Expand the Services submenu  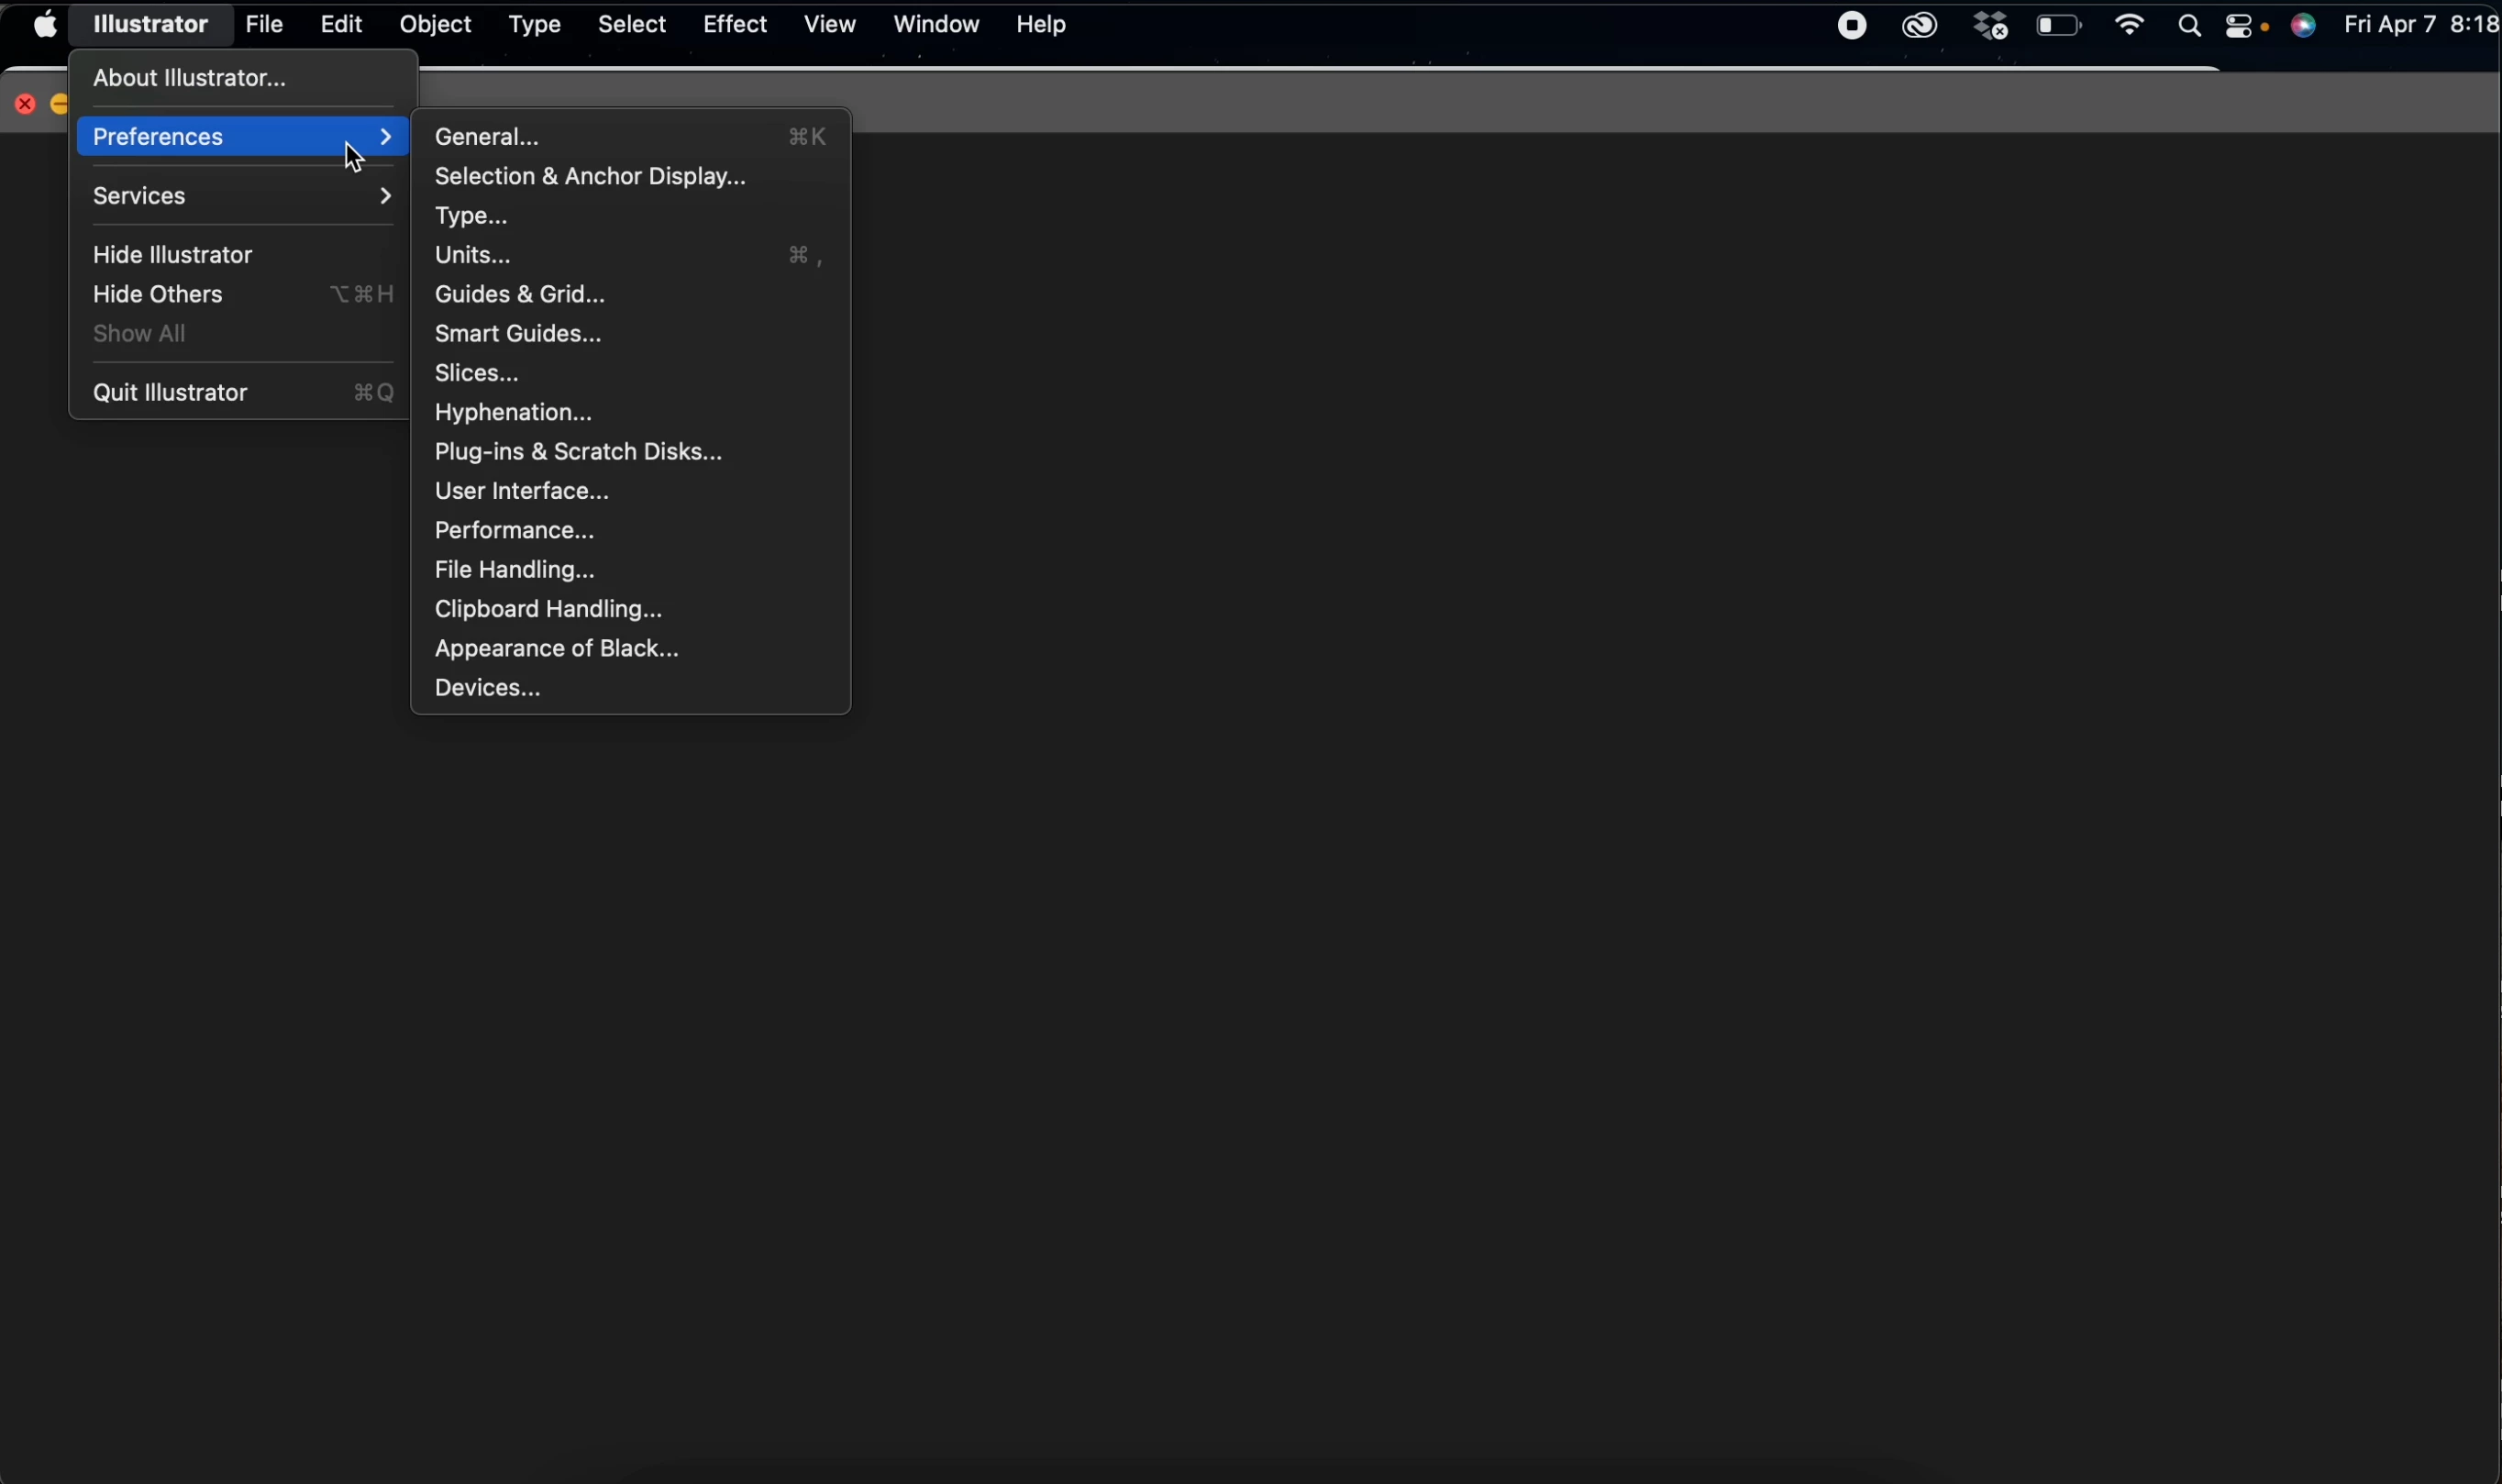[243, 197]
